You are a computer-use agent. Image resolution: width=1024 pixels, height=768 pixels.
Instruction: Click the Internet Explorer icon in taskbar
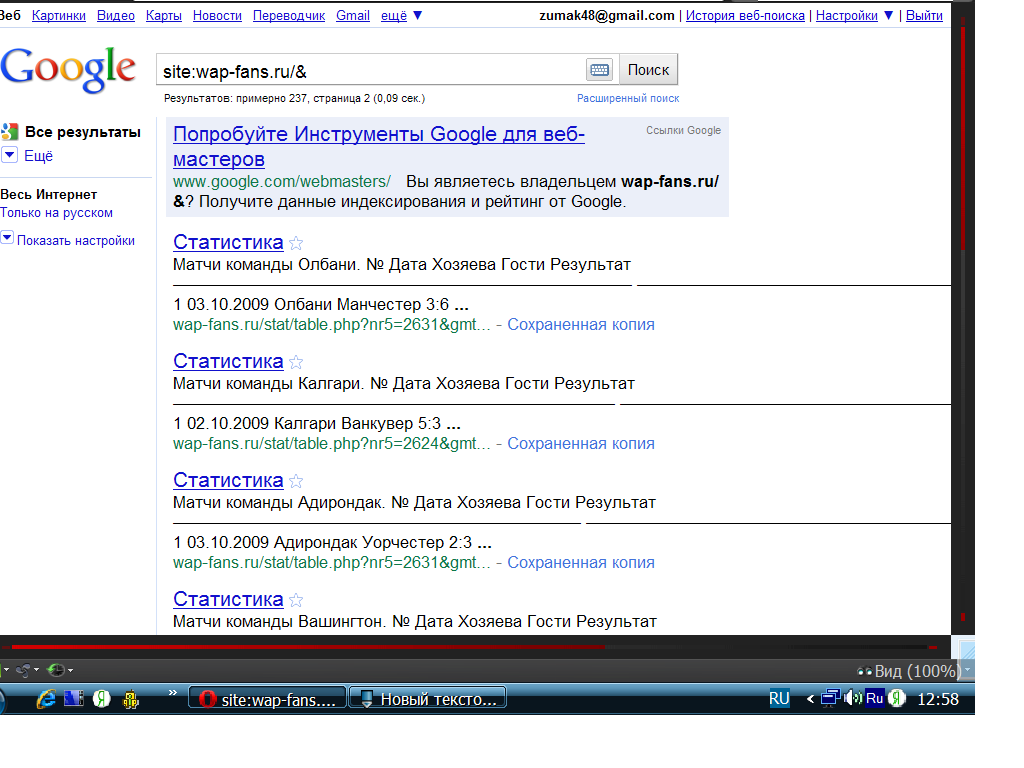point(46,699)
